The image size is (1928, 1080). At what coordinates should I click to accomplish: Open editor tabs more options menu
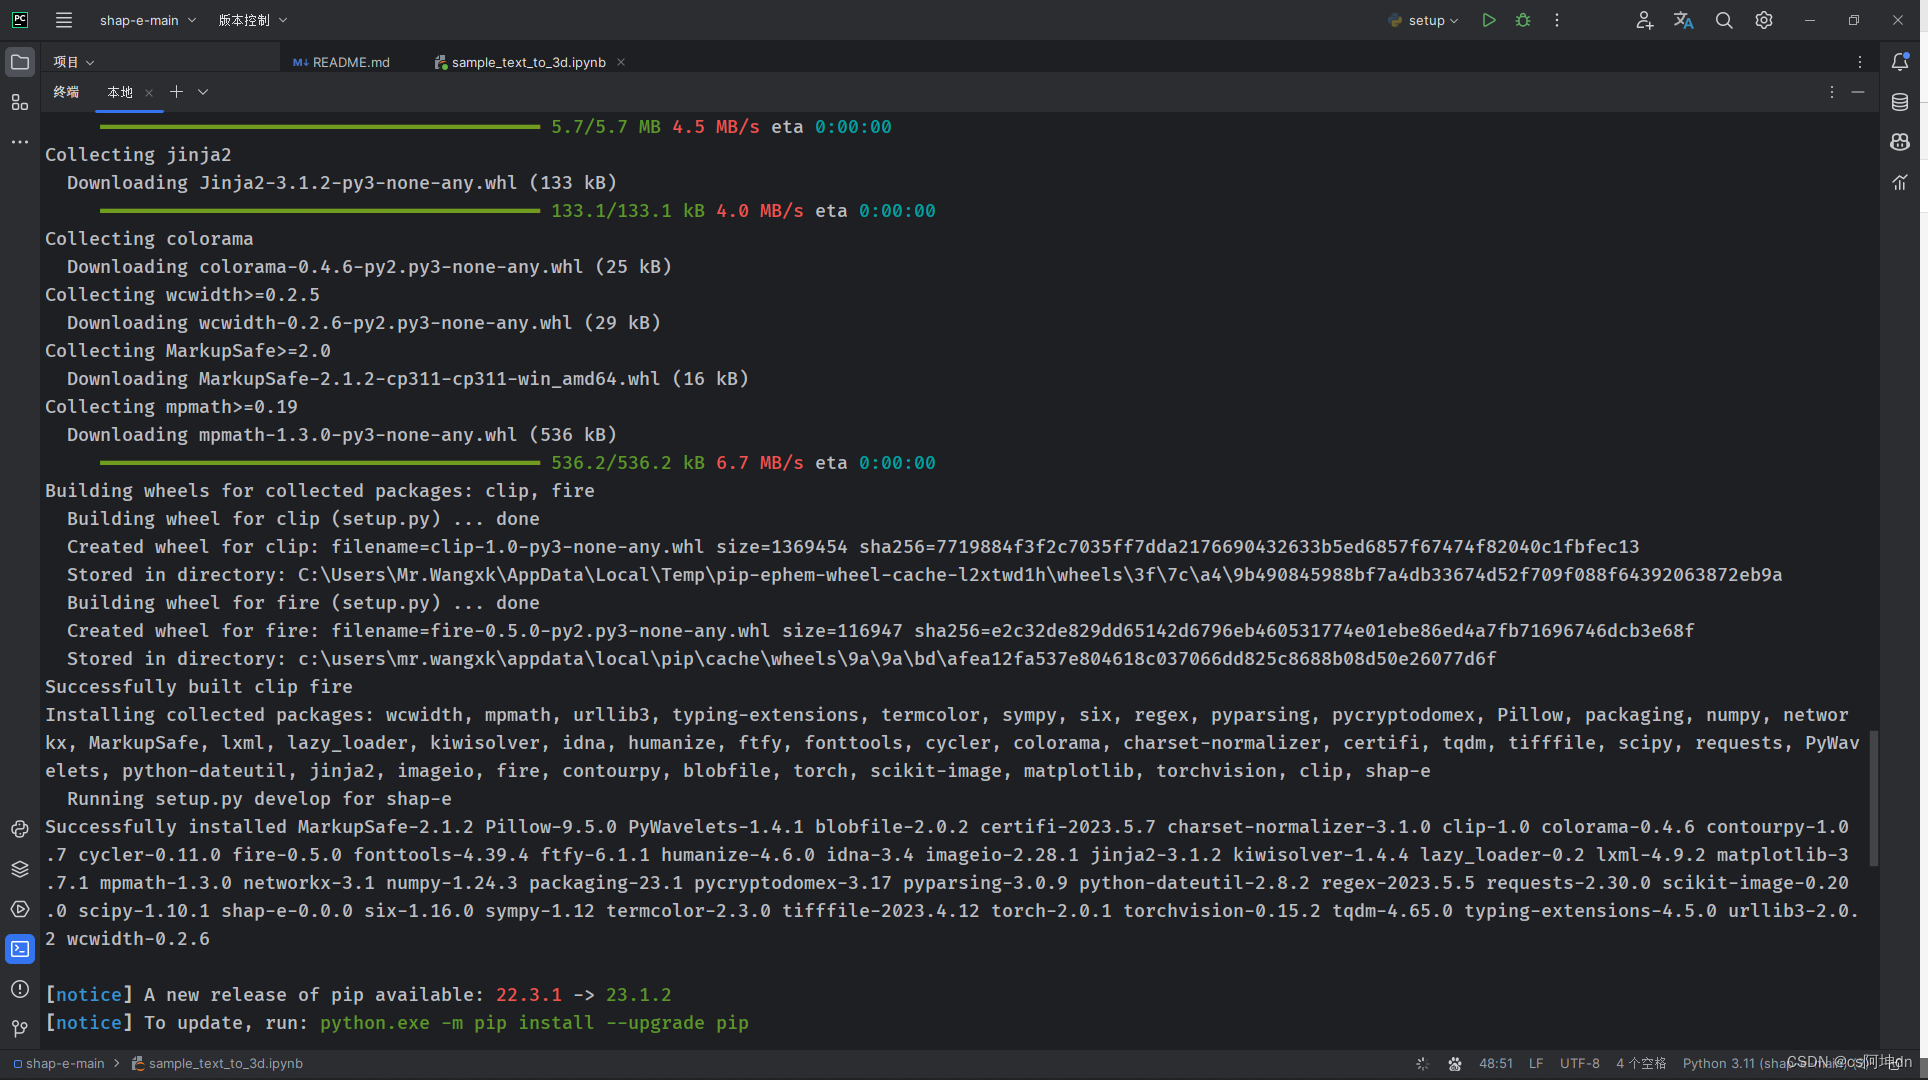point(1860,62)
